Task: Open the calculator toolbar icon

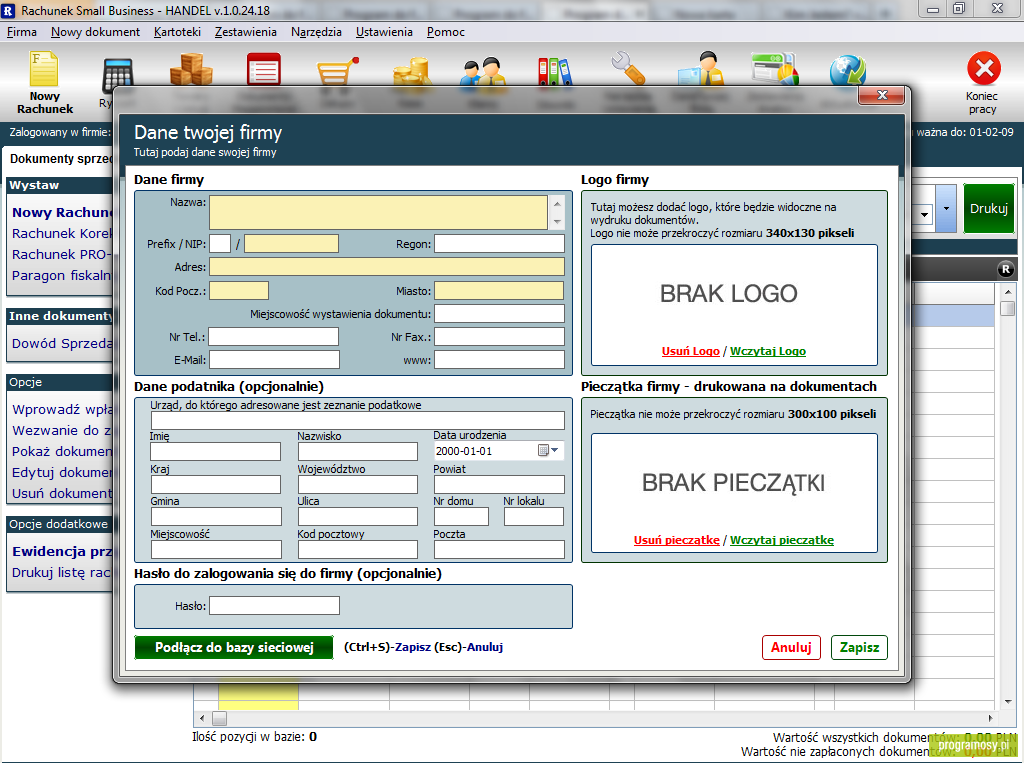Action: [118, 75]
